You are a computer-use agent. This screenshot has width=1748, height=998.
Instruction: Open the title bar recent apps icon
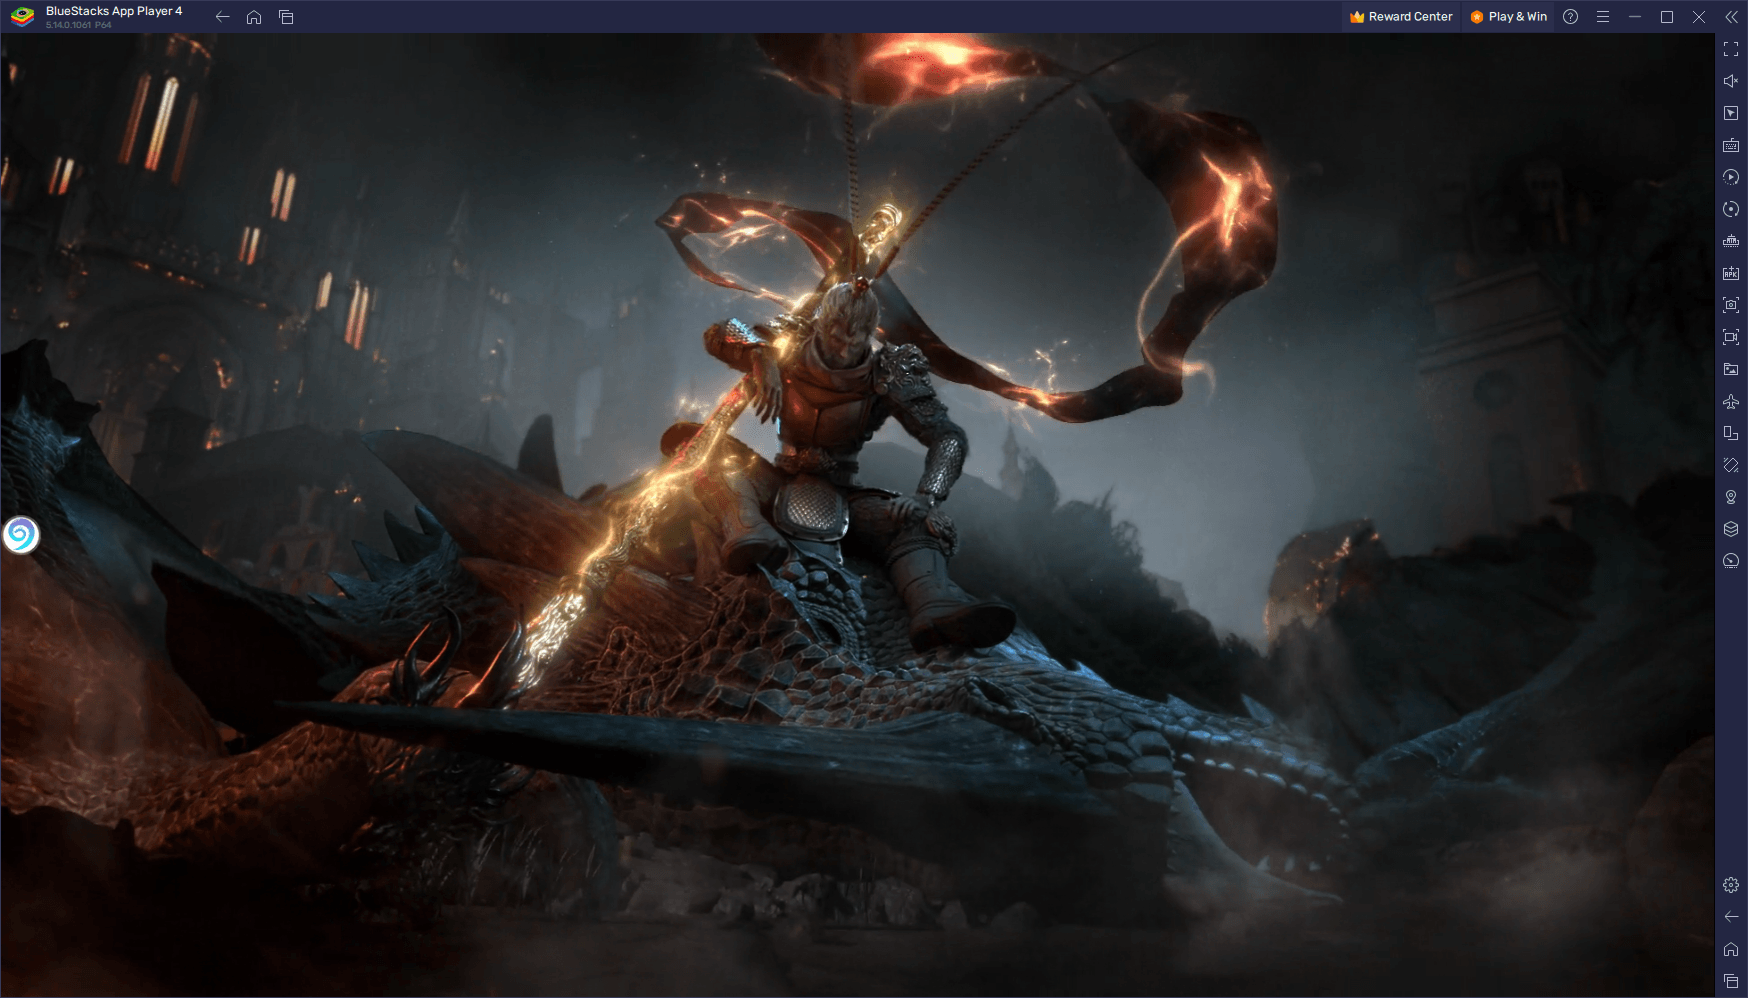tap(286, 17)
